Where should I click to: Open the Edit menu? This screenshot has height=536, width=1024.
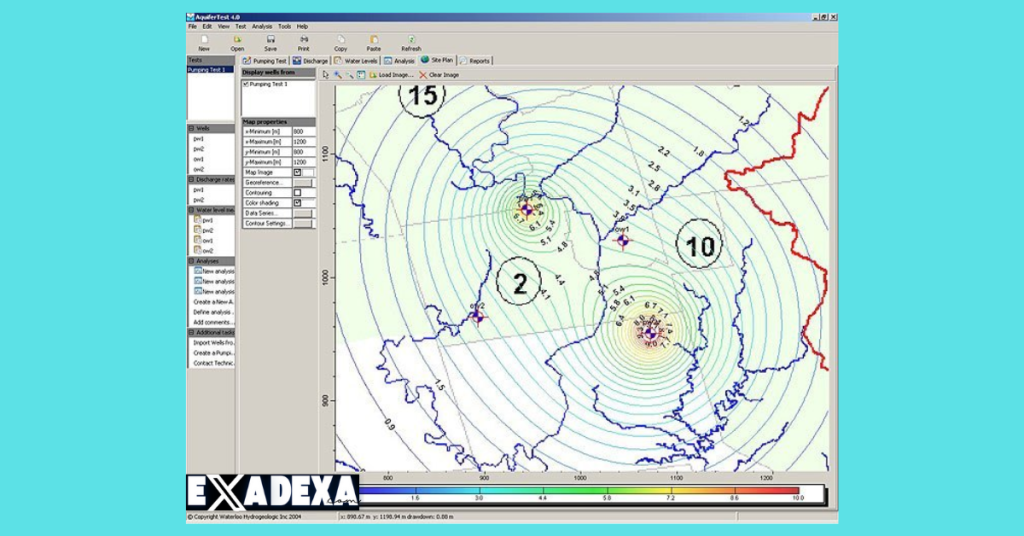click(207, 27)
